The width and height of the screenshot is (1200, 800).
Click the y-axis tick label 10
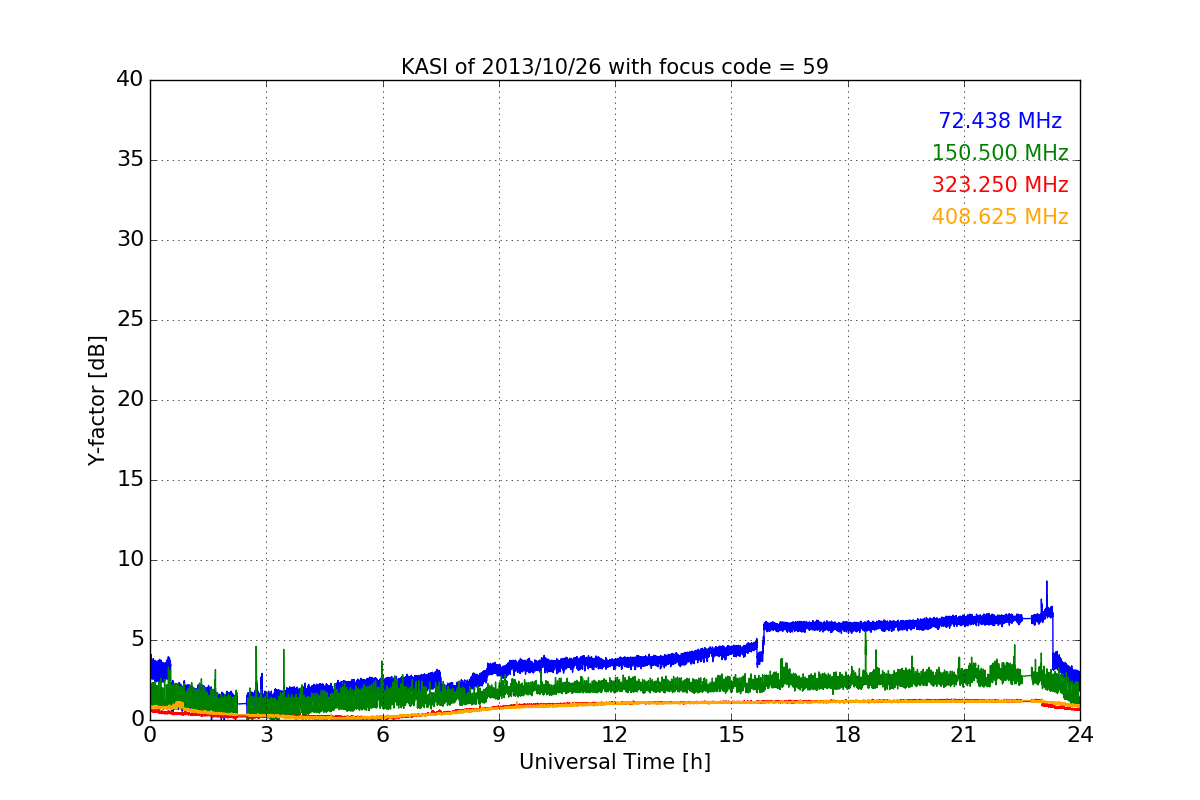[x=130, y=560]
